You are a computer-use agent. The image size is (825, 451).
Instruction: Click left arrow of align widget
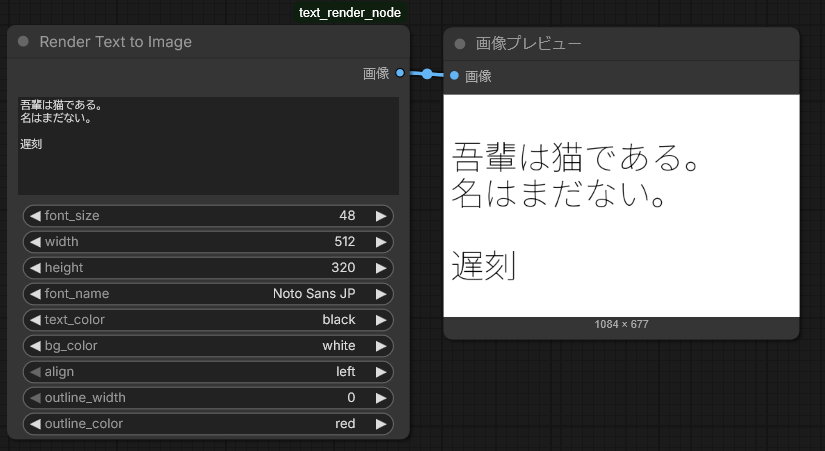[35, 372]
